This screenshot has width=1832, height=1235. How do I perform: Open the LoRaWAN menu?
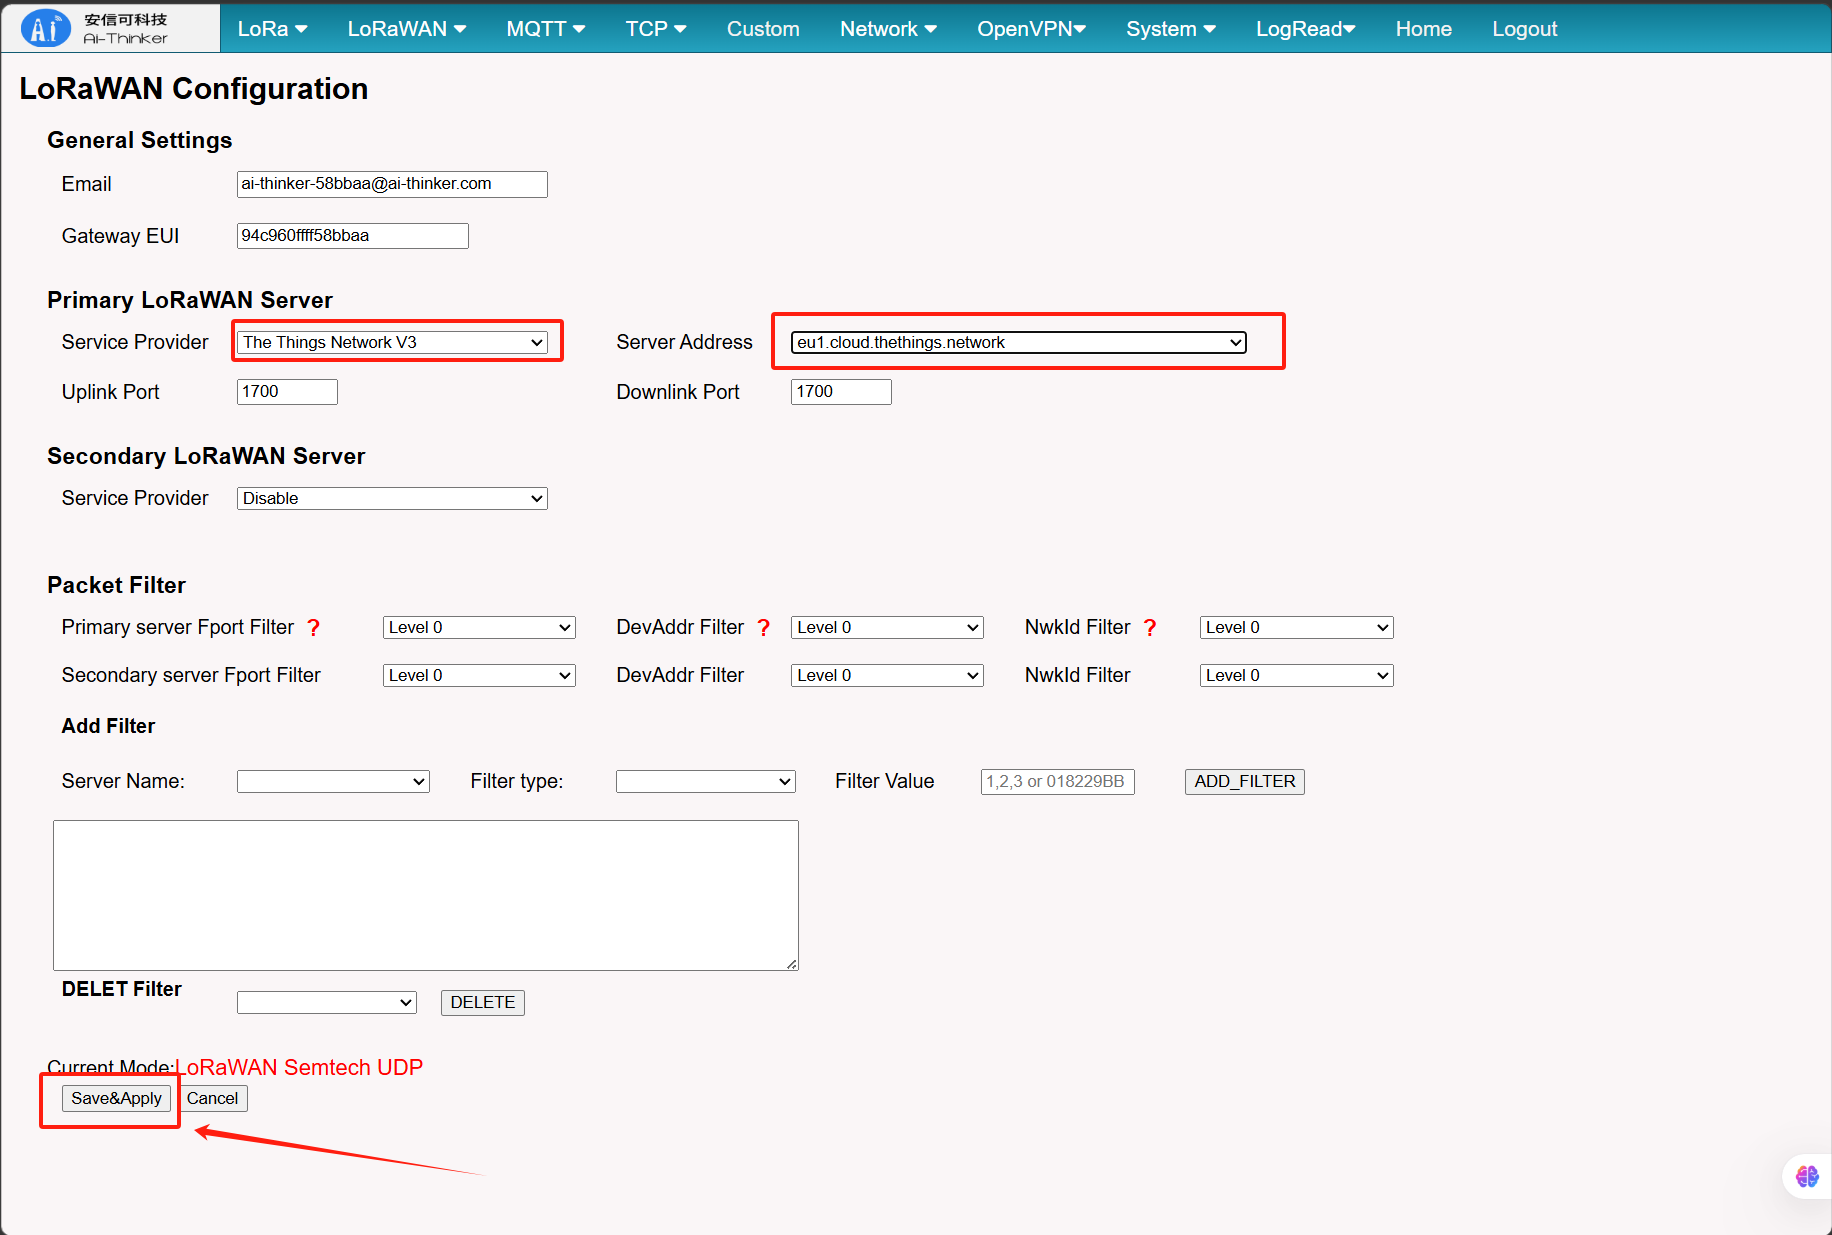[x=407, y=29]
